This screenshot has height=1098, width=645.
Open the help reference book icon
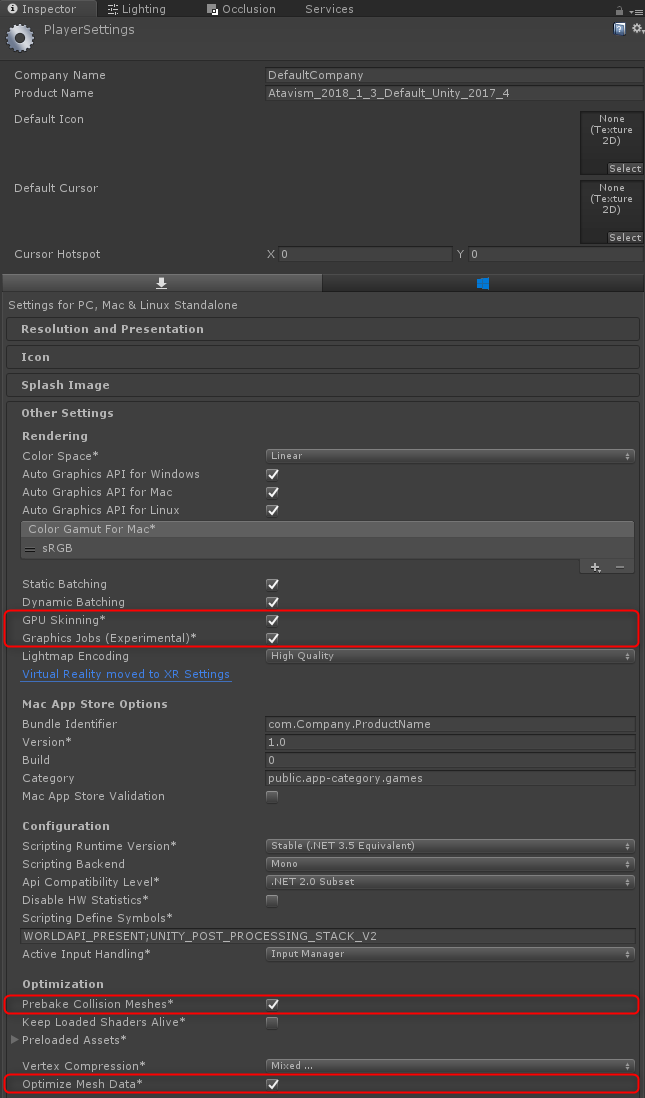[x=620, y=29]
